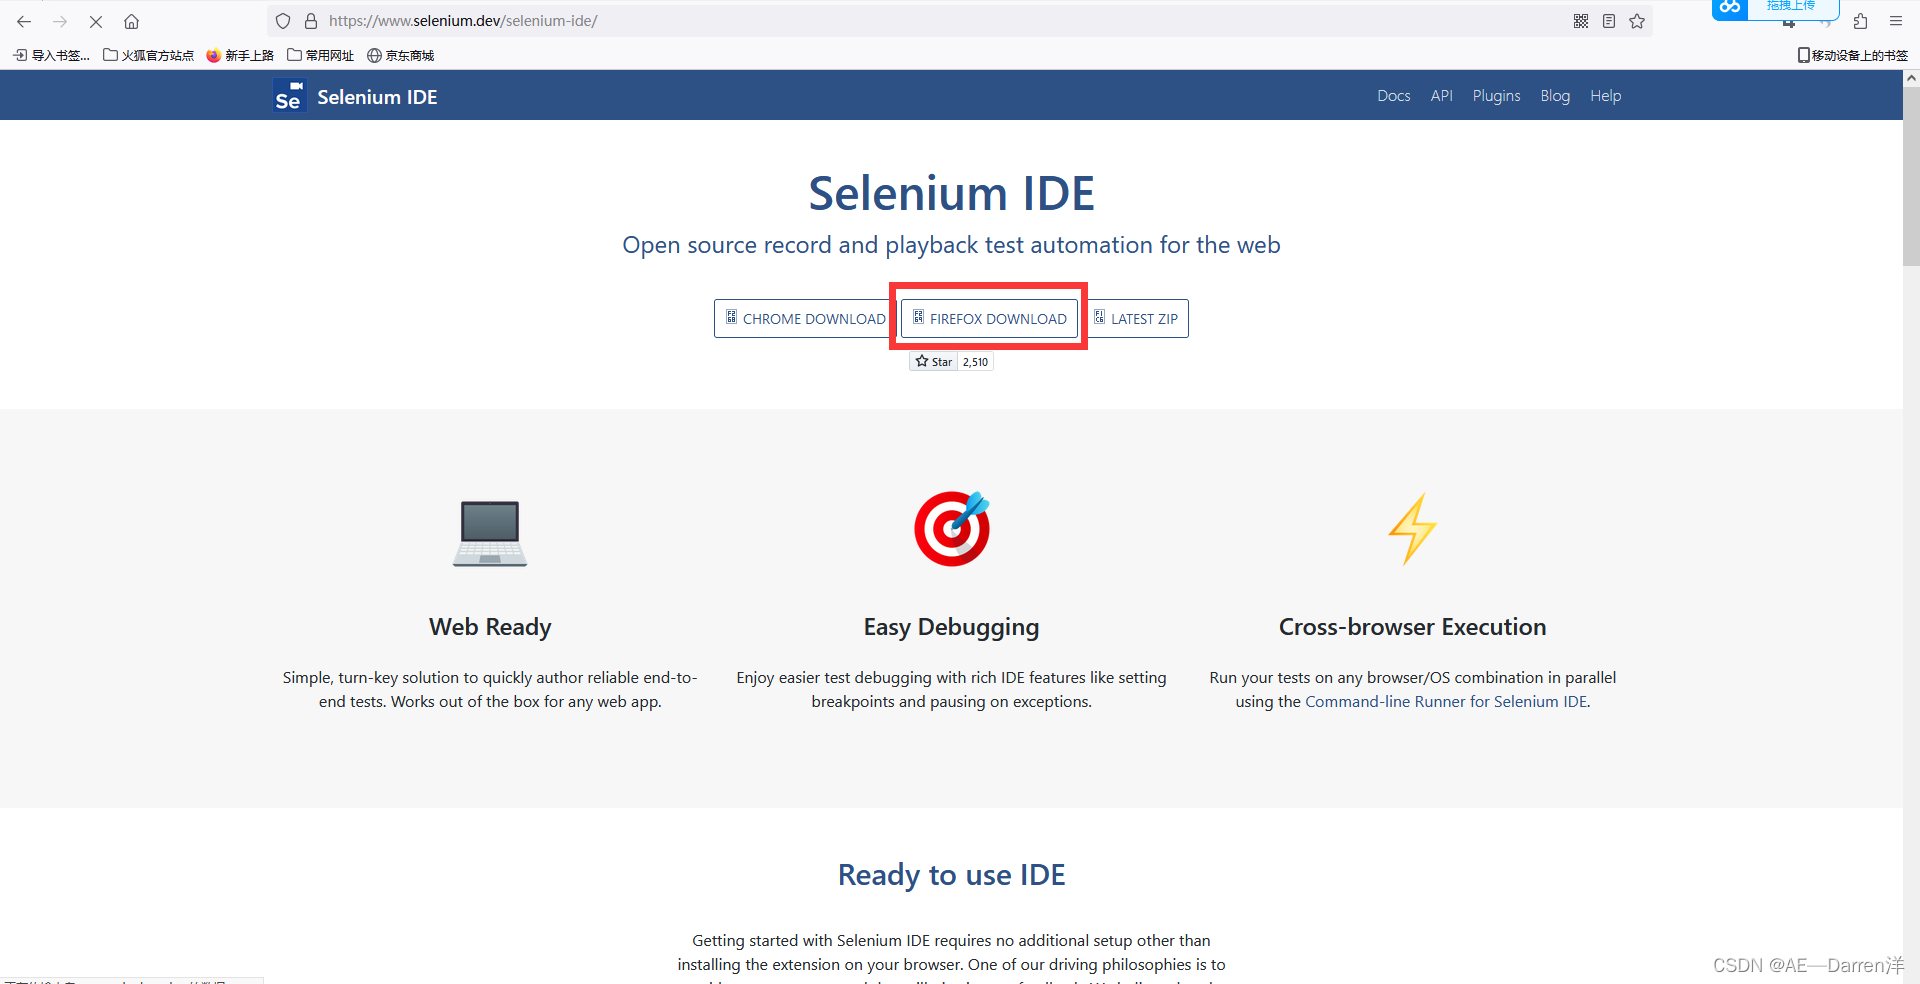Image resolution: width=1920 pixels, height=984 pixels.
Task: Toggle bookmark star for this page
Action: 1637,20
